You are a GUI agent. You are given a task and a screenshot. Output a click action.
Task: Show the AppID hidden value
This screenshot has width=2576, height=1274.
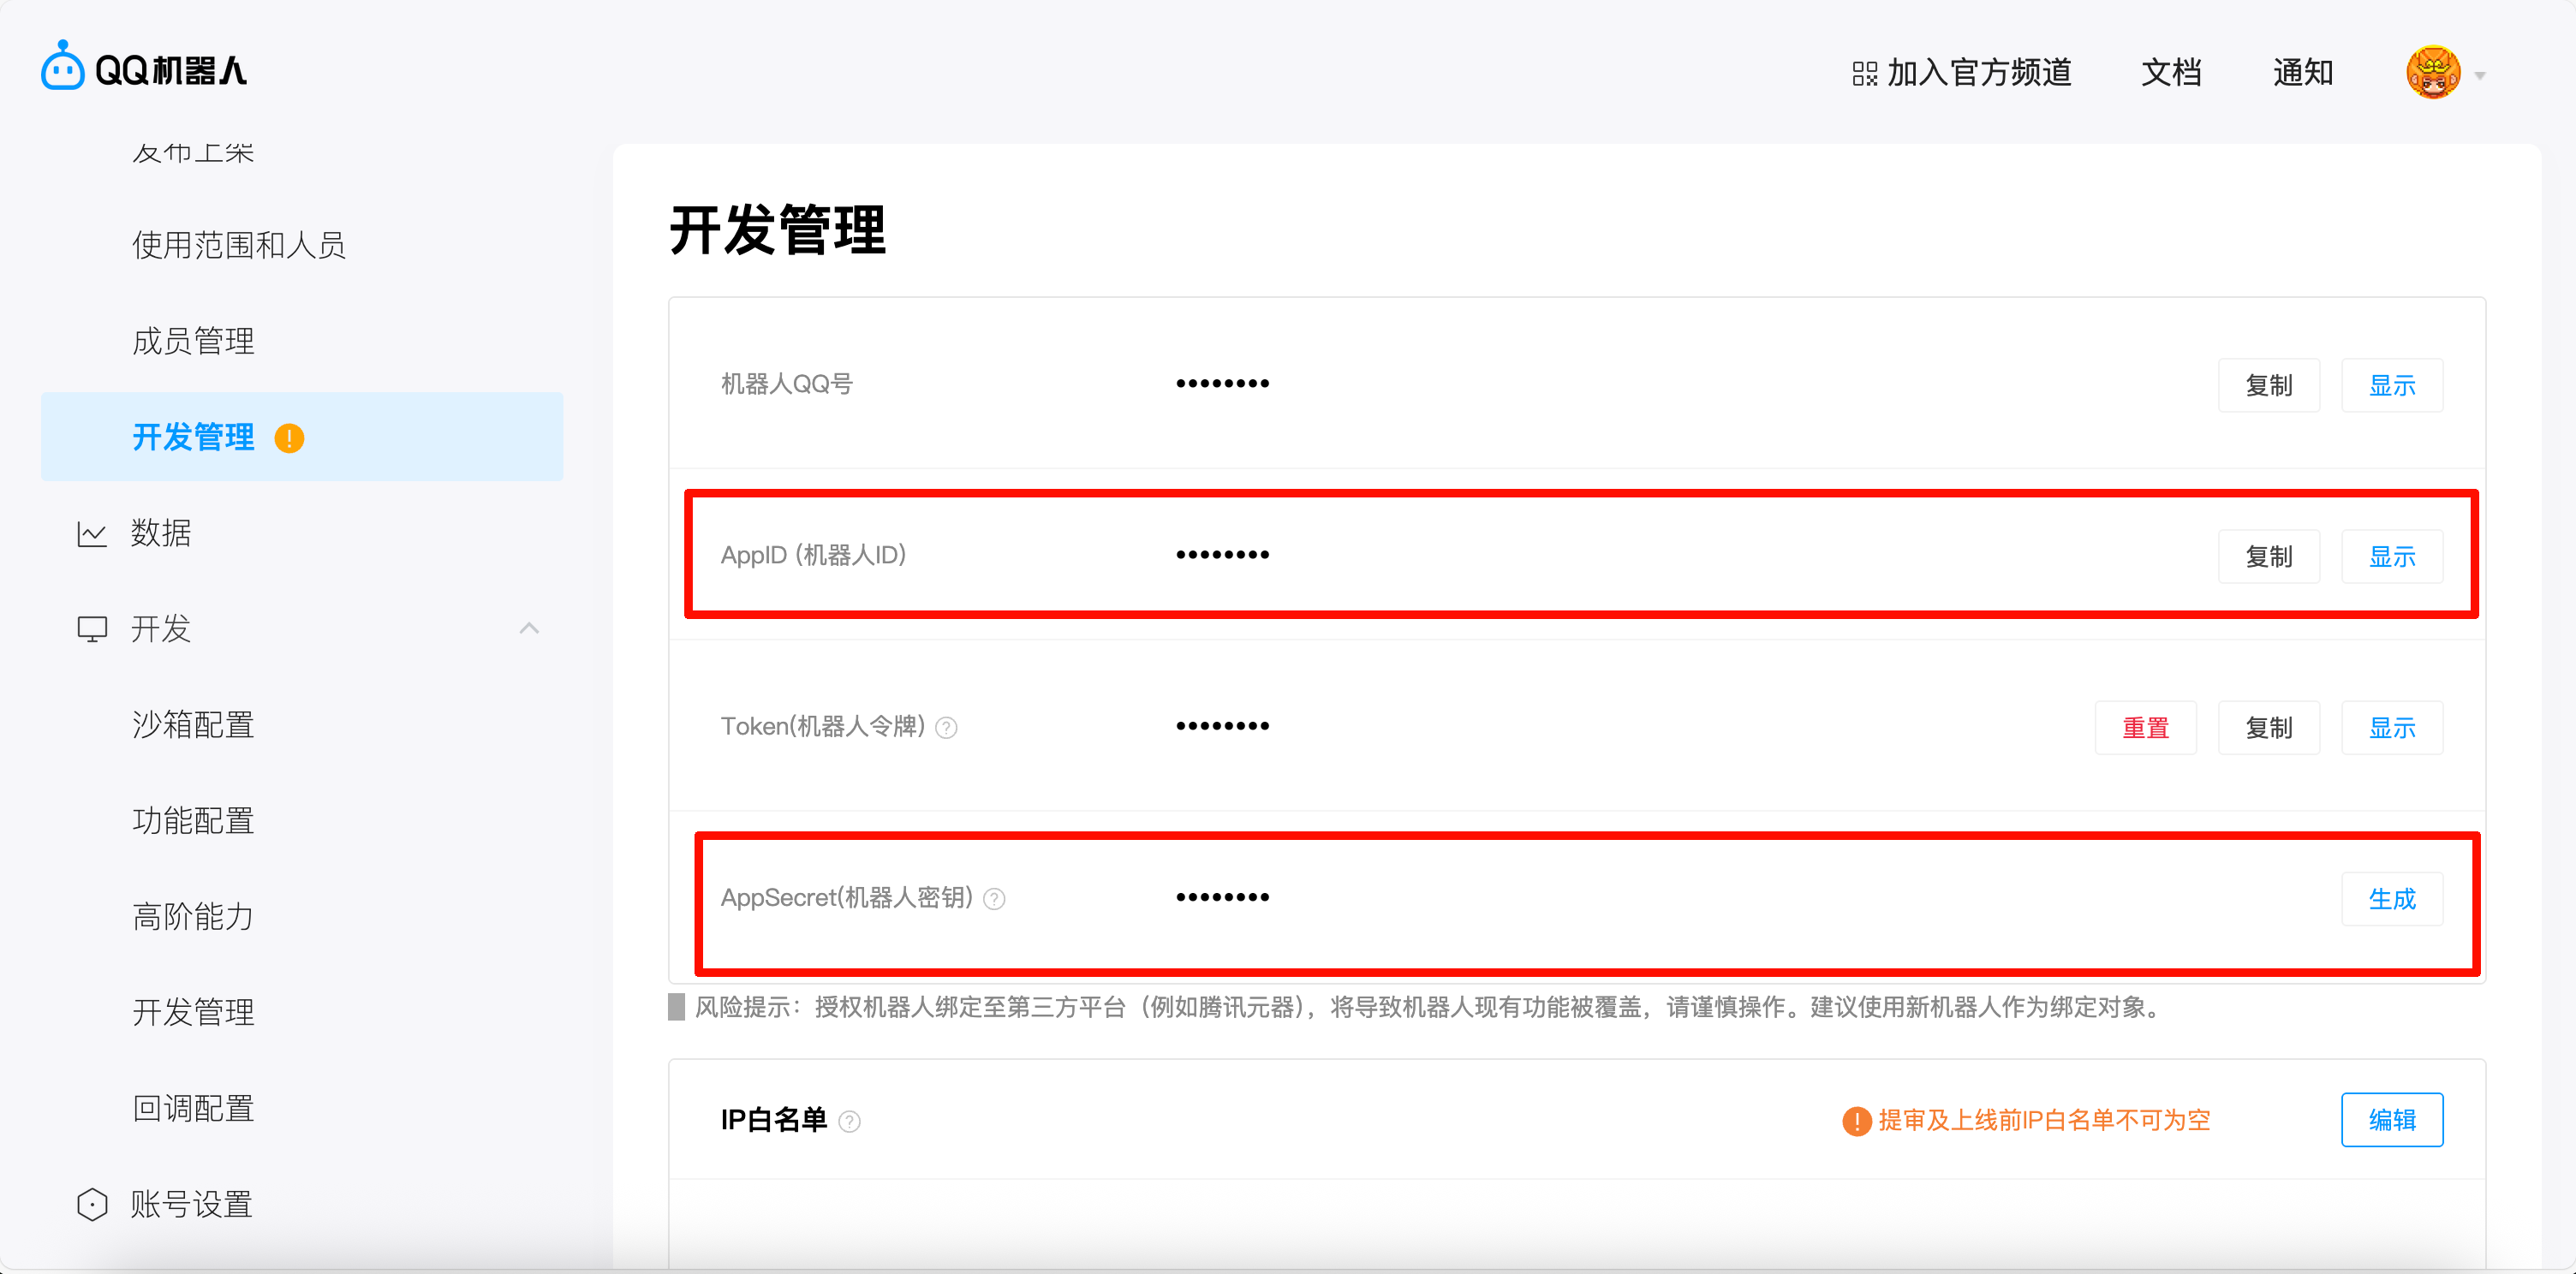tap(2391, 556)
